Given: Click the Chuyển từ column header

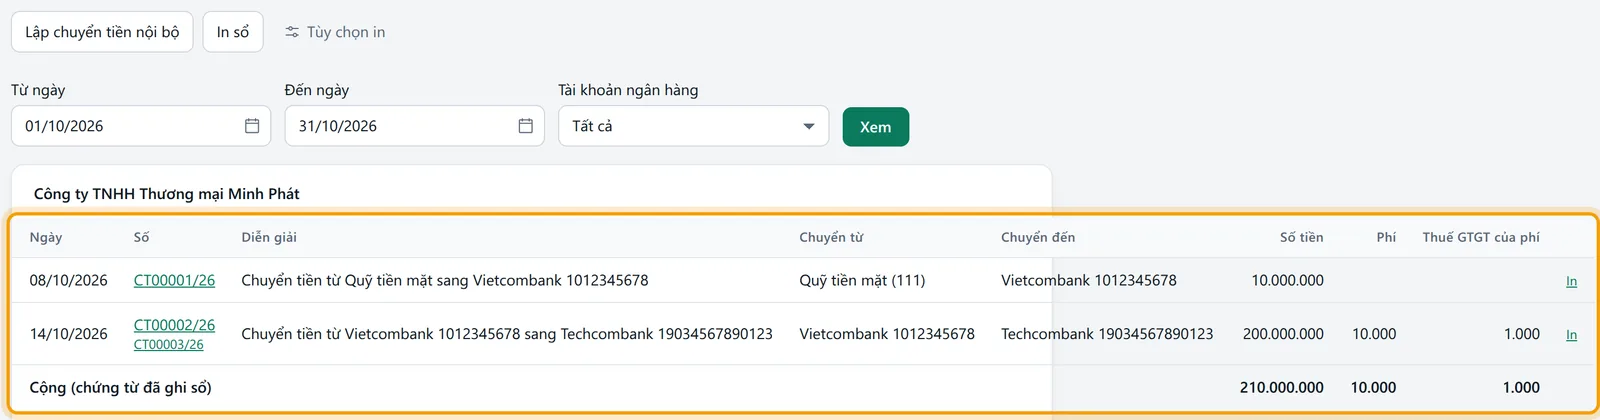Looking at the screenshot, I should (831, 237).
